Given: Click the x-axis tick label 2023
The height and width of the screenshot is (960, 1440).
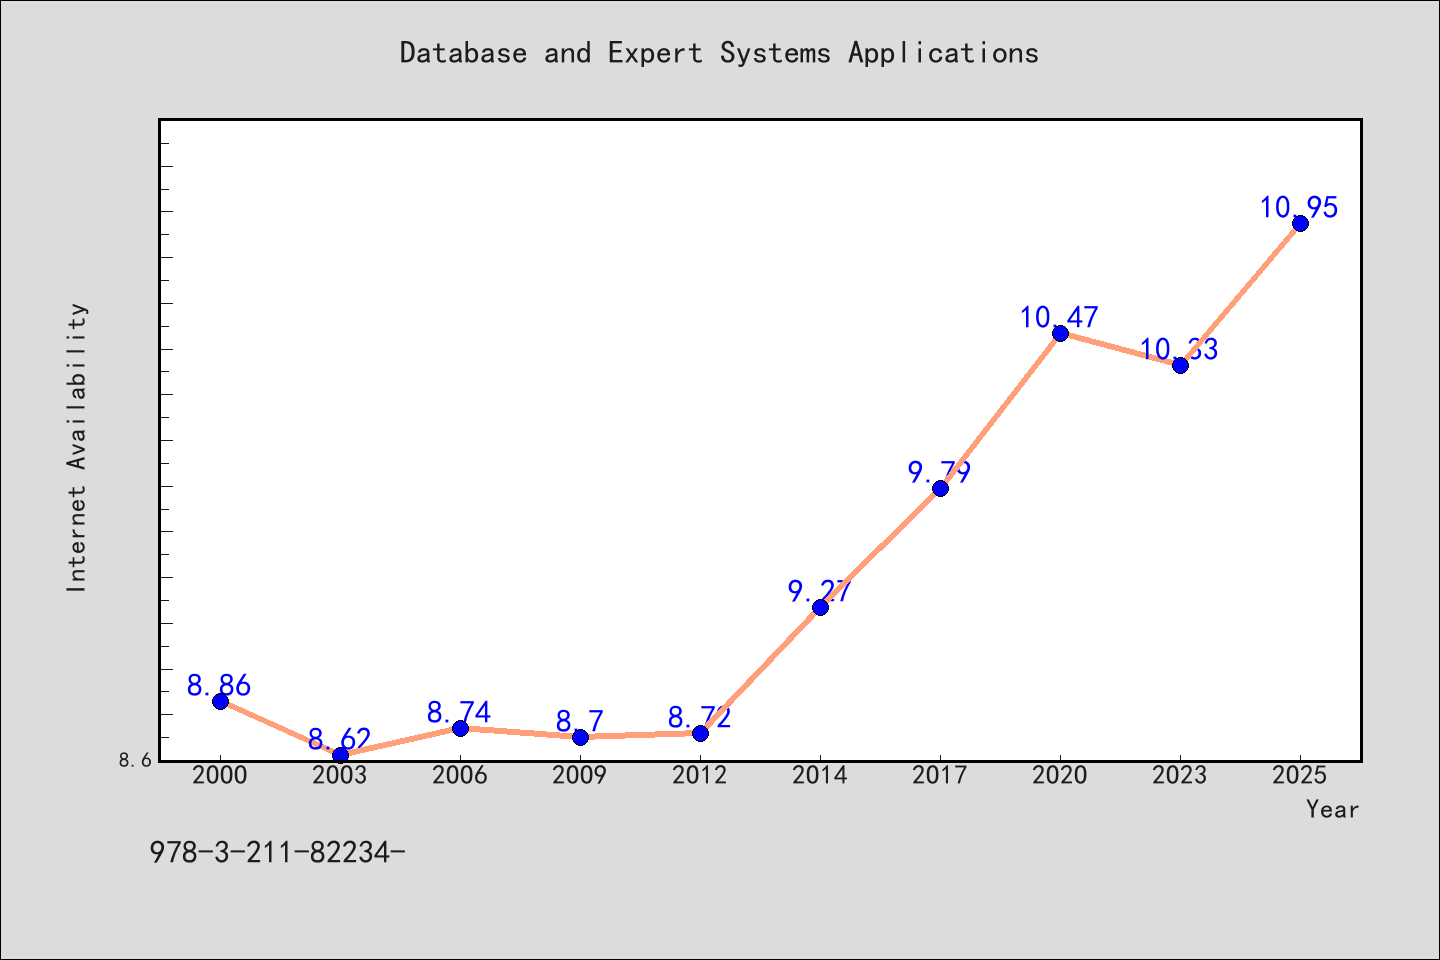Looking at the screenshot, I should point(1180,775).
